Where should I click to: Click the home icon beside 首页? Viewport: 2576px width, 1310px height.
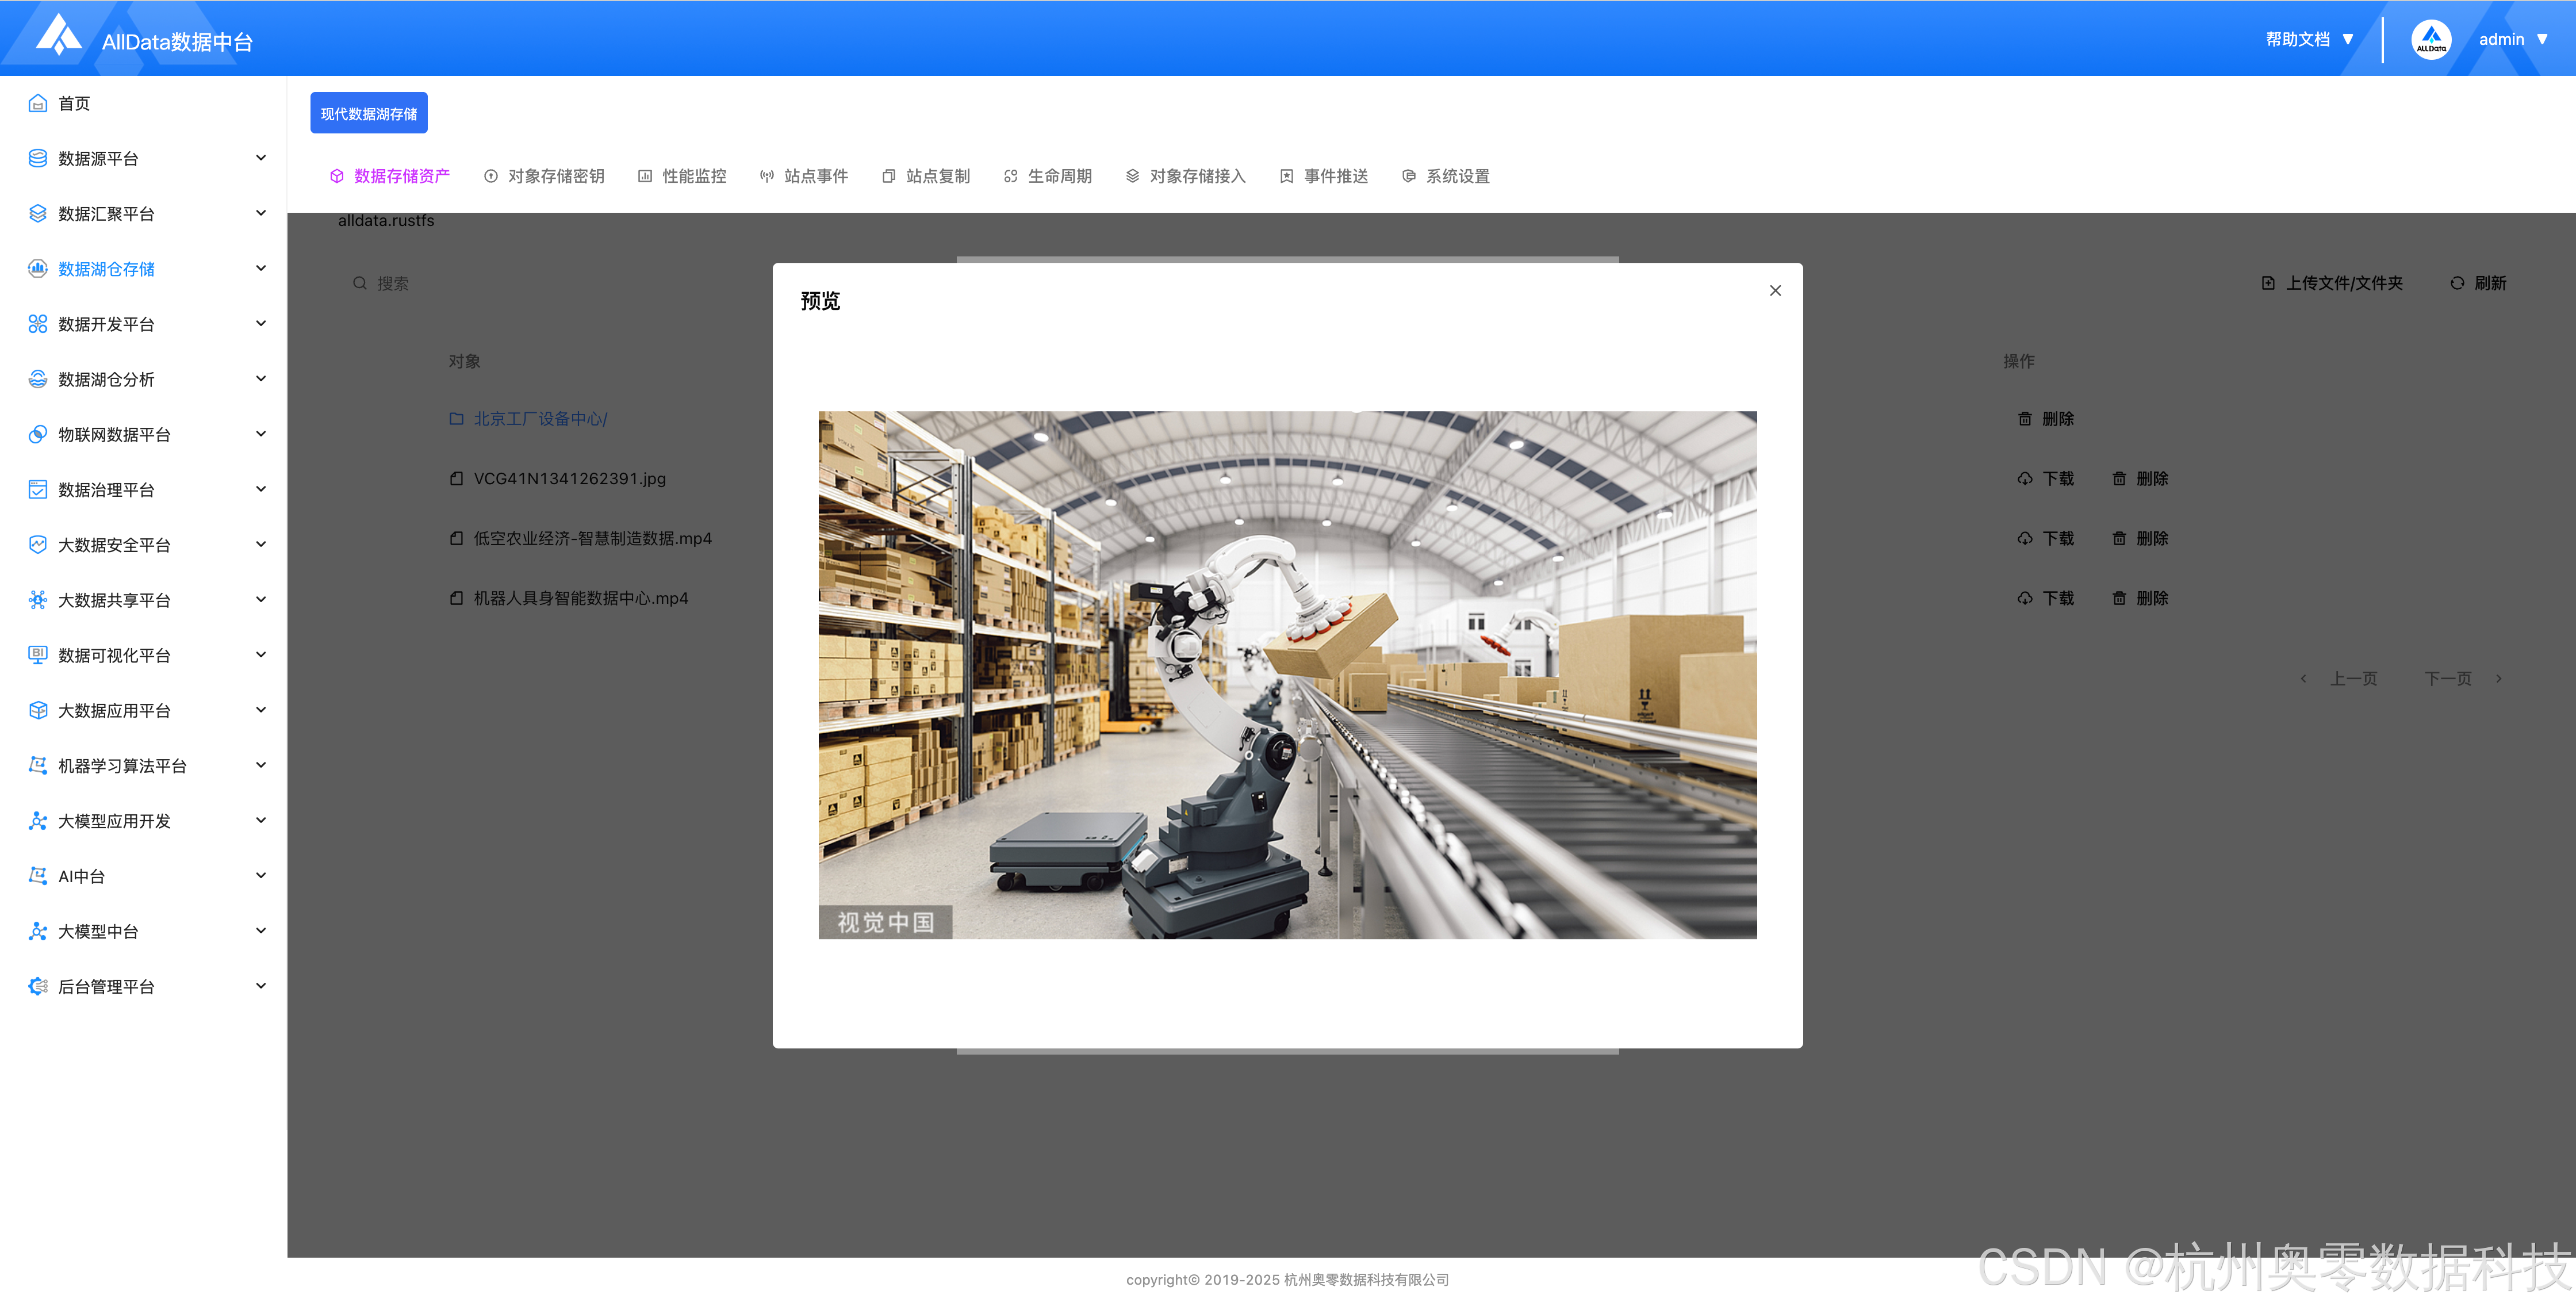coord(38,103)
